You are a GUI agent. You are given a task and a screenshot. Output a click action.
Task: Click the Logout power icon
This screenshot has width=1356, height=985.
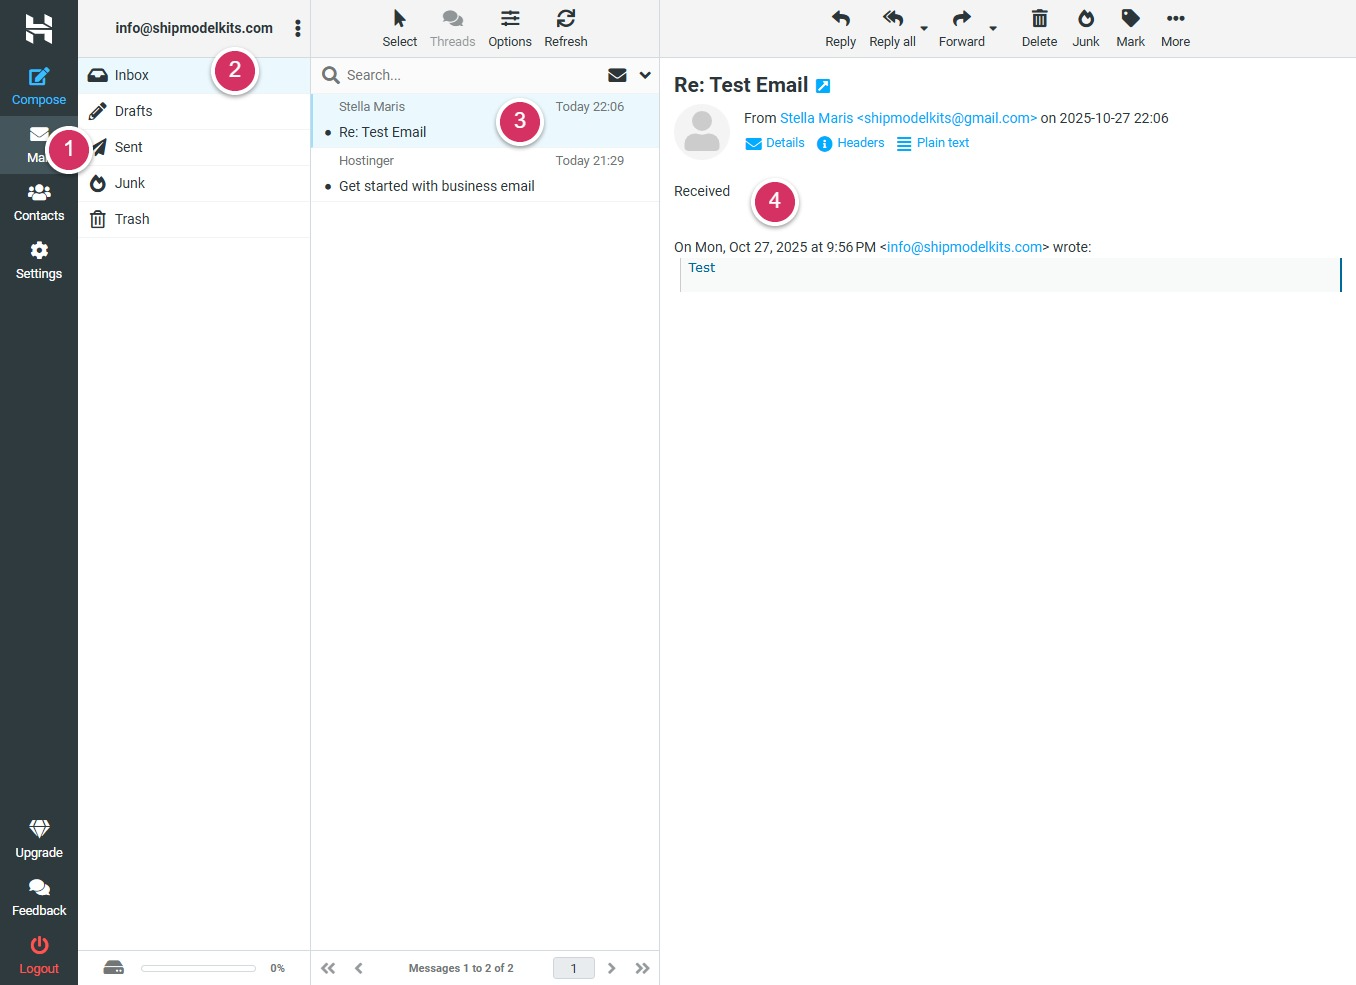[x=39, y=945]
